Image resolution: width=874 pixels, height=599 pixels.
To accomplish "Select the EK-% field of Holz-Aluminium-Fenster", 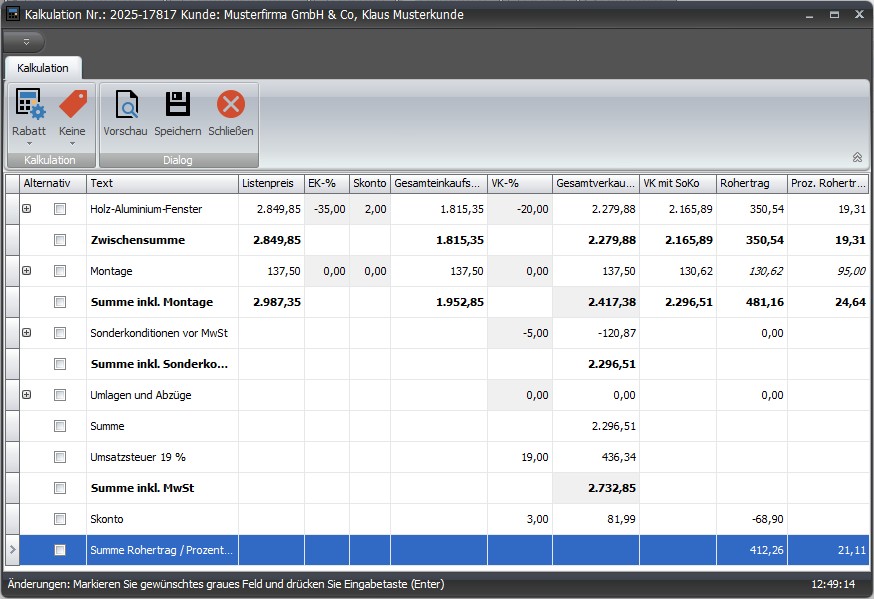I will coord(327,209).
